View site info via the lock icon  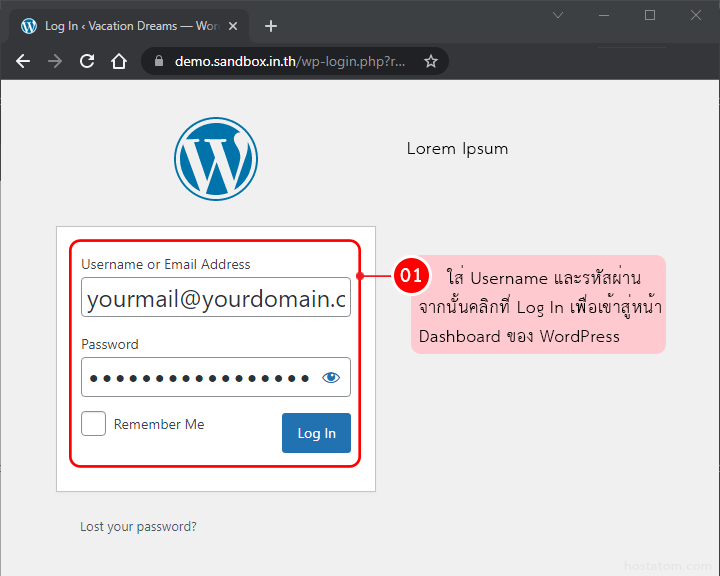tap(158, 61)
